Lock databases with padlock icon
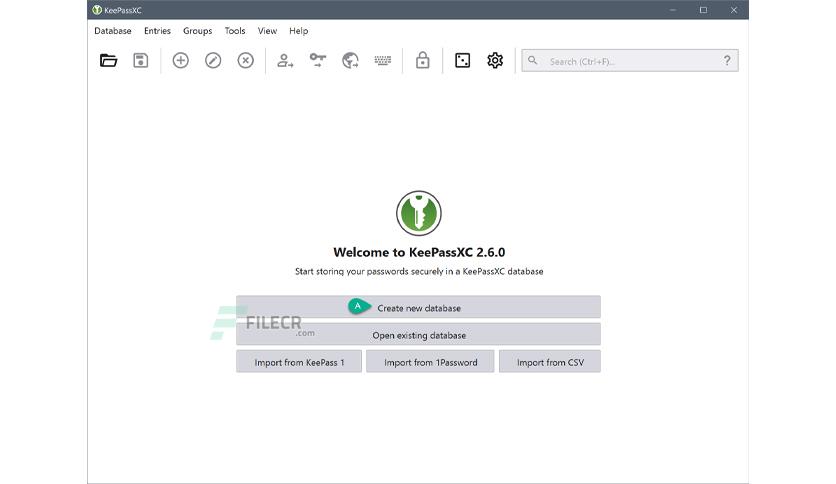This screenshot has height=484, width=836. pos(423,60)
